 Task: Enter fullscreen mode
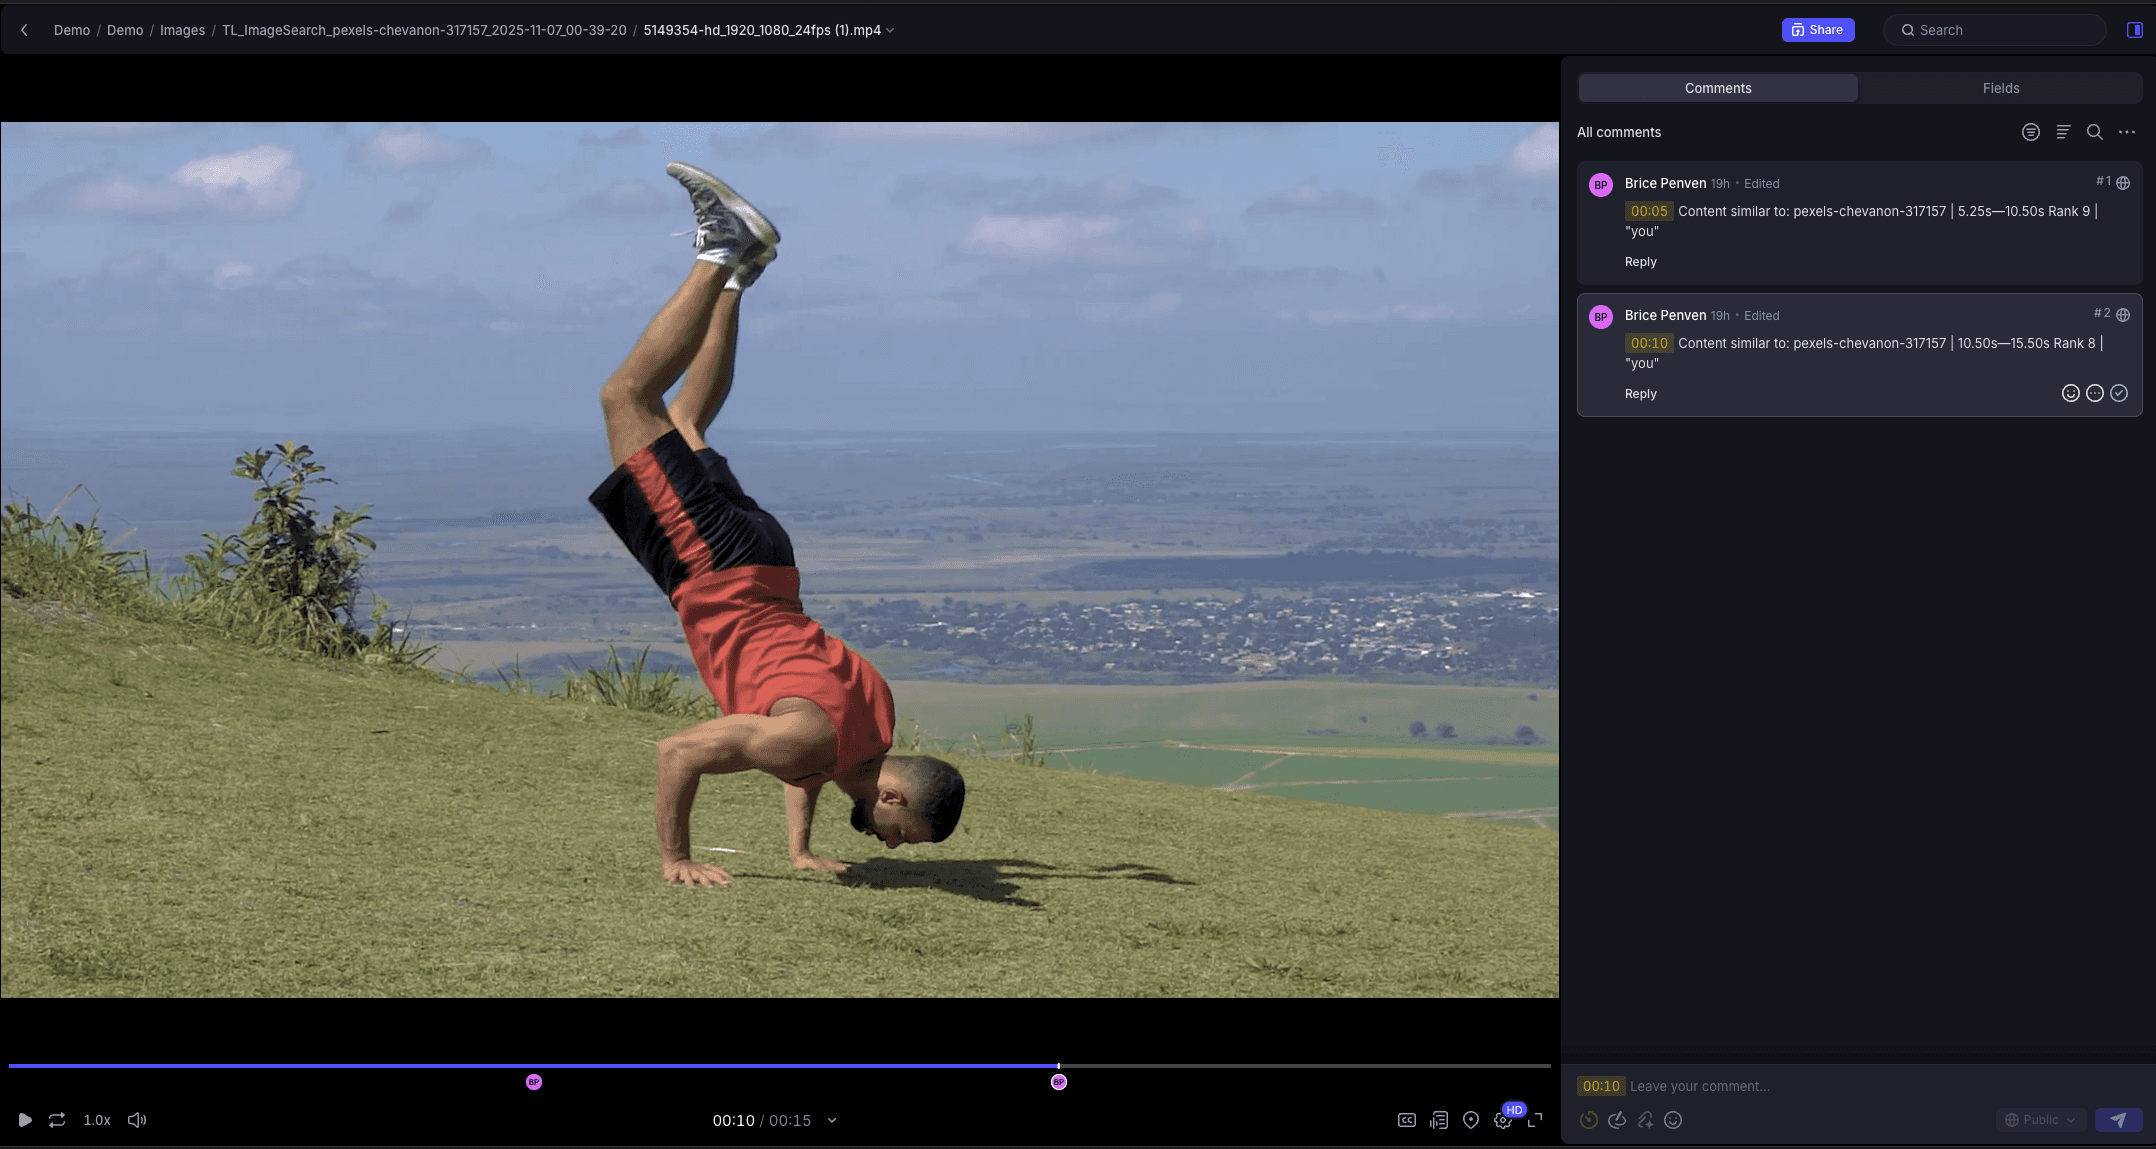click(1535, 1120)
